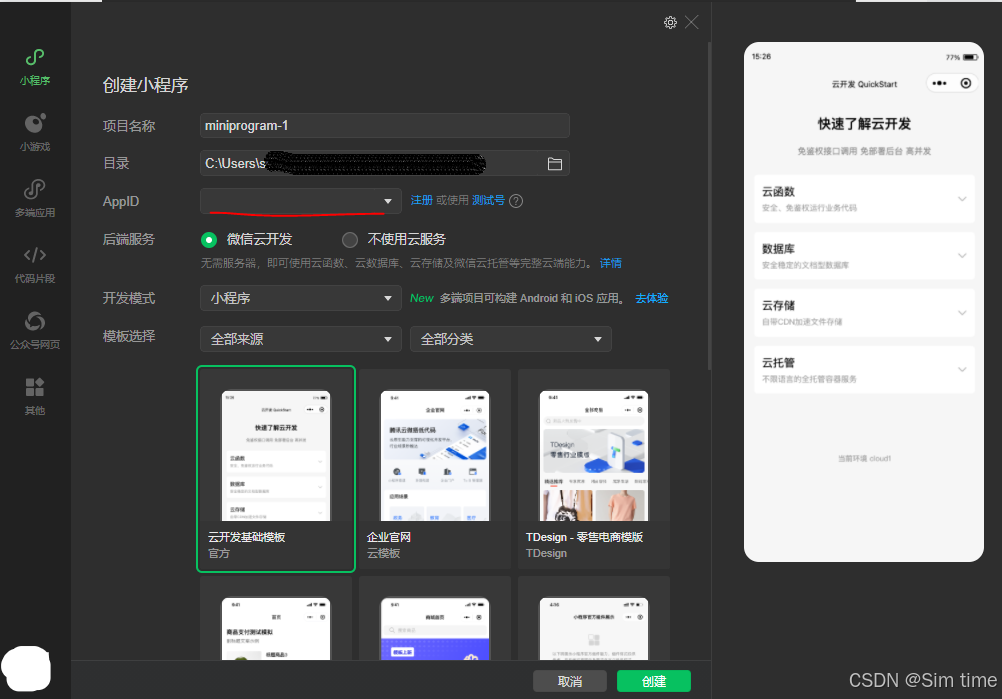Browse for a directory with the folder icon

tap(555, 164)
